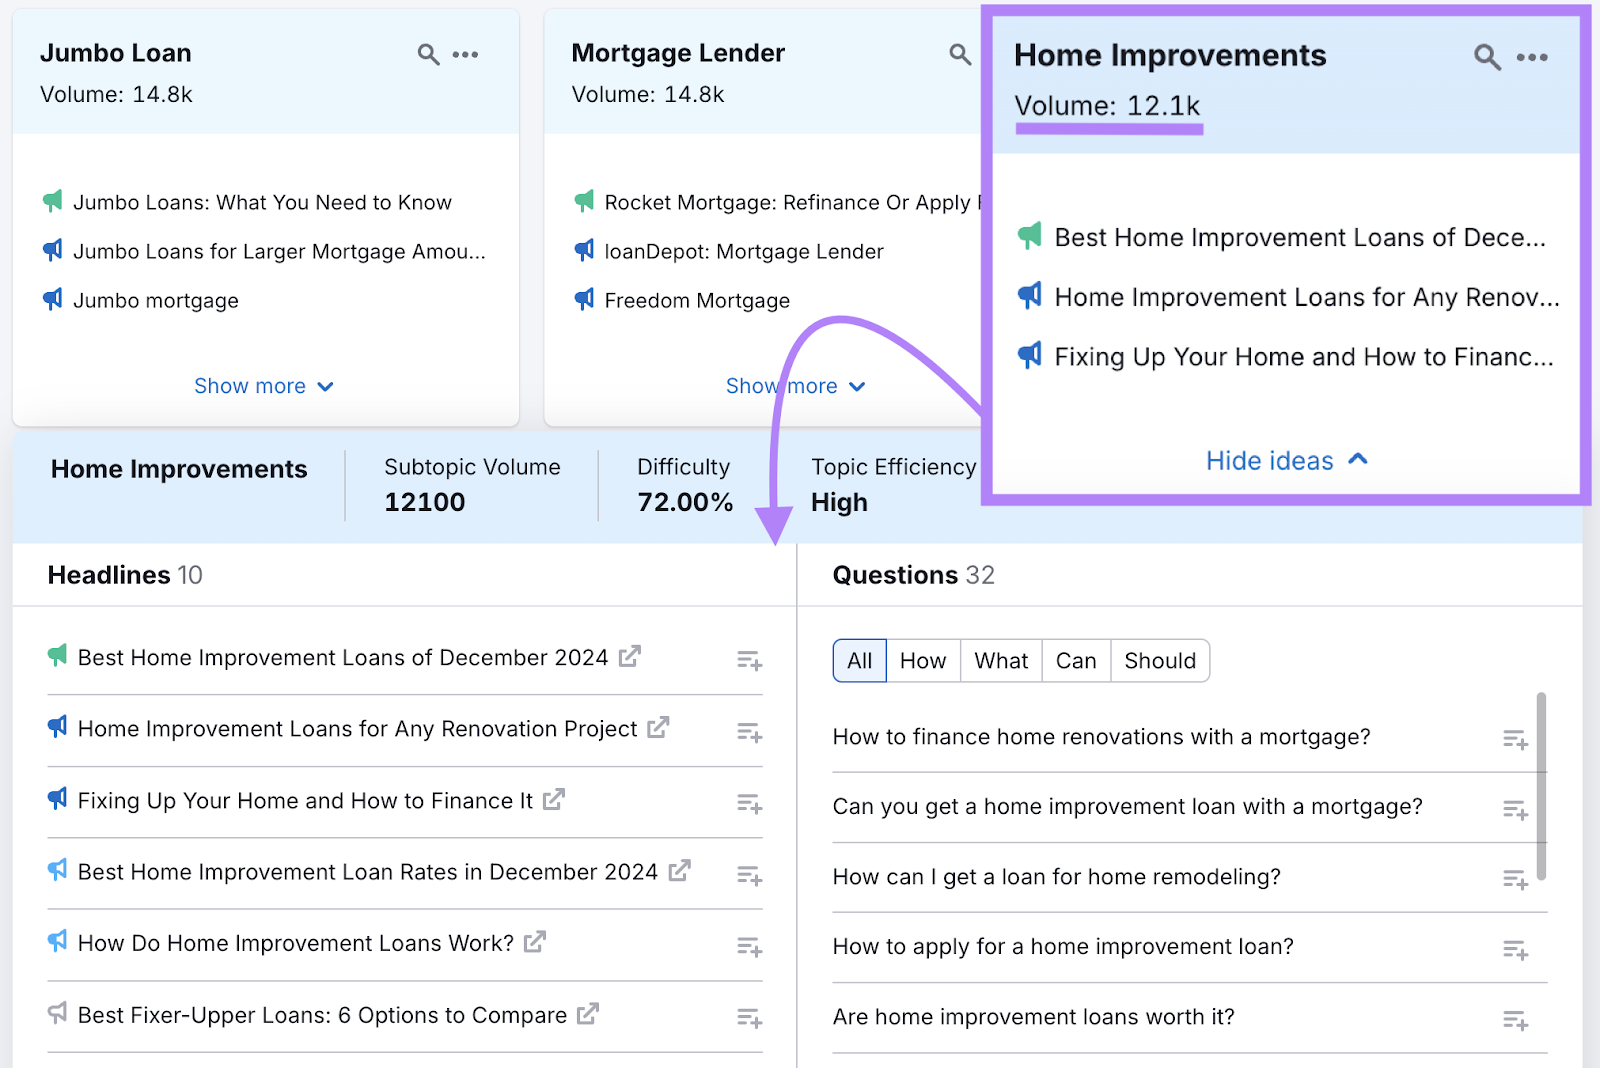The width and height of the screenshot is (1600, 1068).
Task: Add question Are home improvement loans worth it to list
Action: [x=1515, y=1020]
